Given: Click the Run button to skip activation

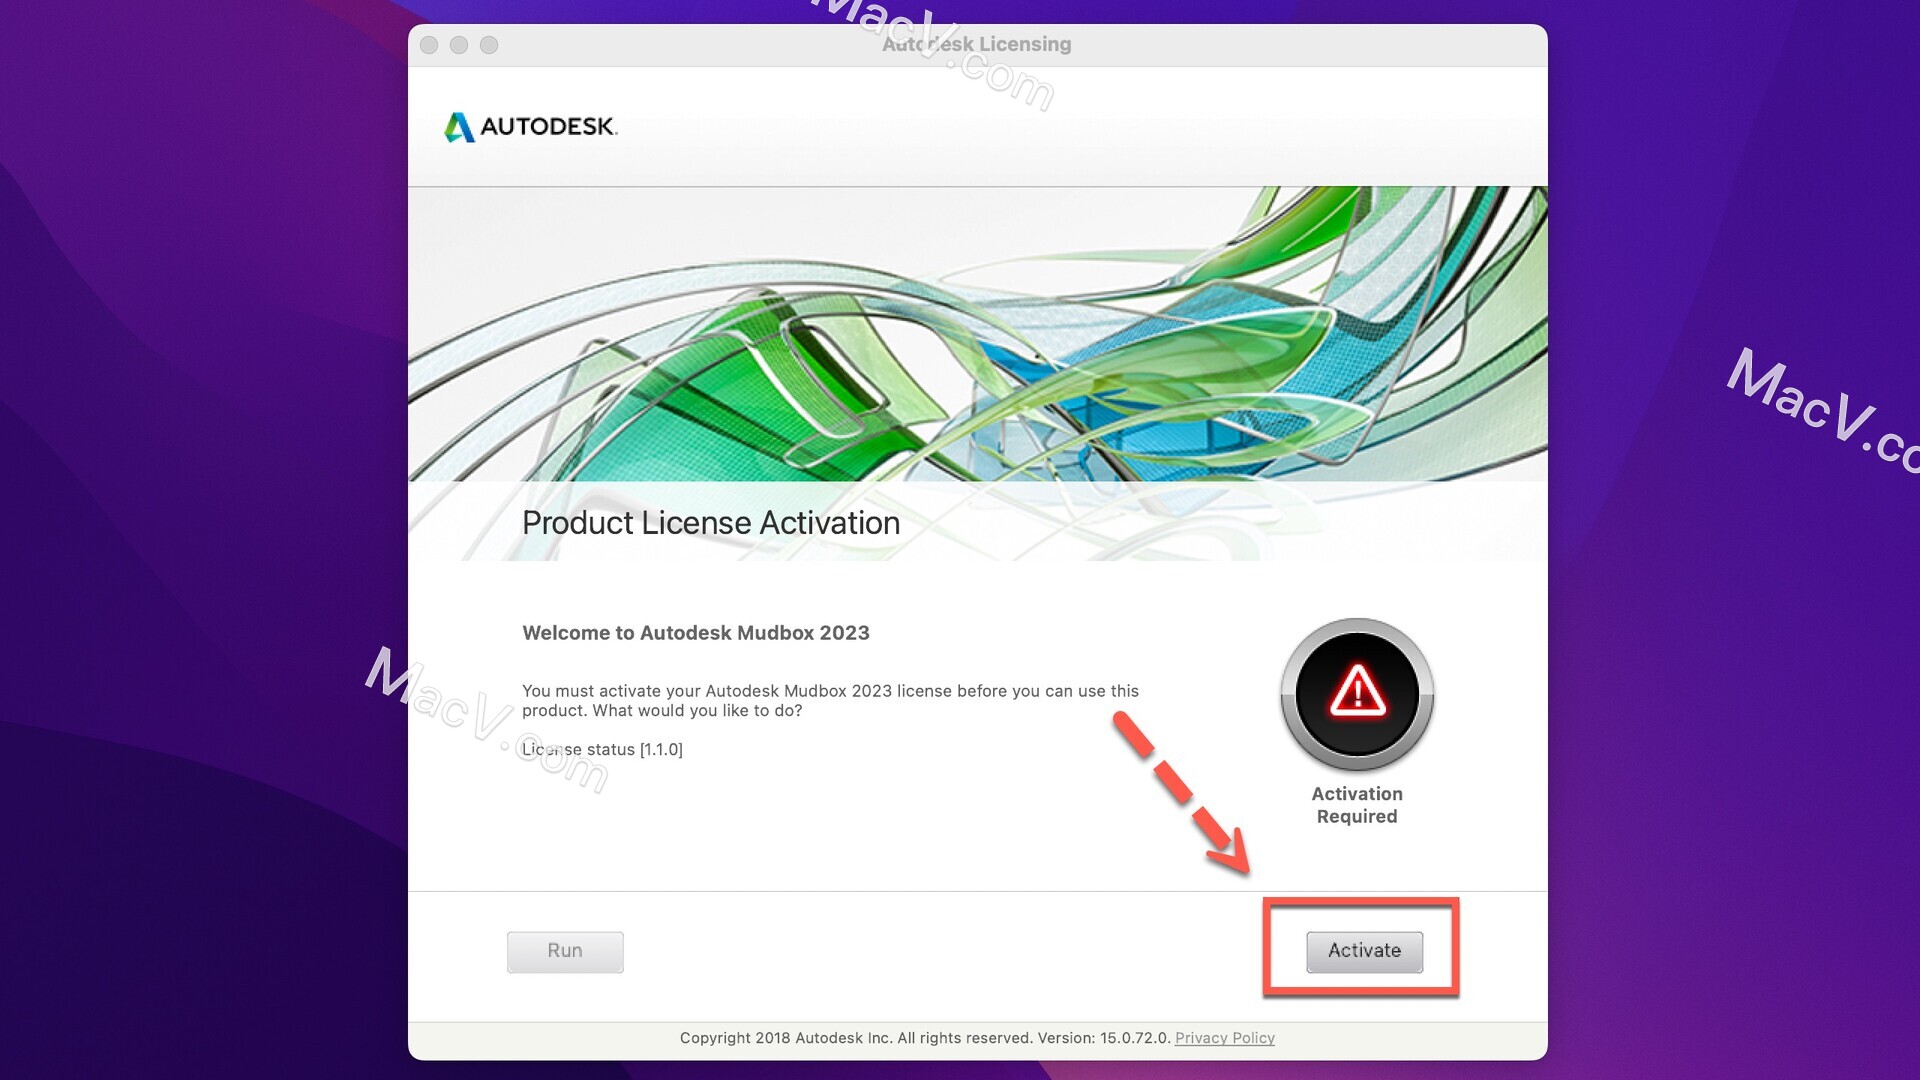Looking at the screenshot, I should [x=566, y=949].
